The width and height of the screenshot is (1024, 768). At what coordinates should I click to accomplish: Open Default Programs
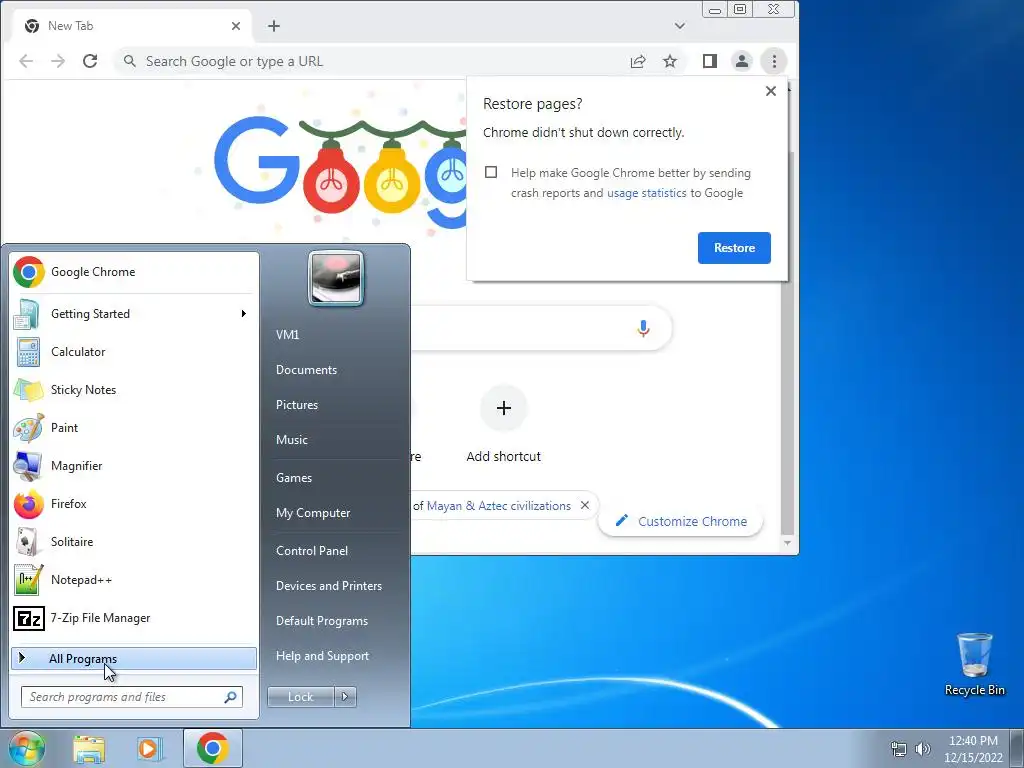322,621
